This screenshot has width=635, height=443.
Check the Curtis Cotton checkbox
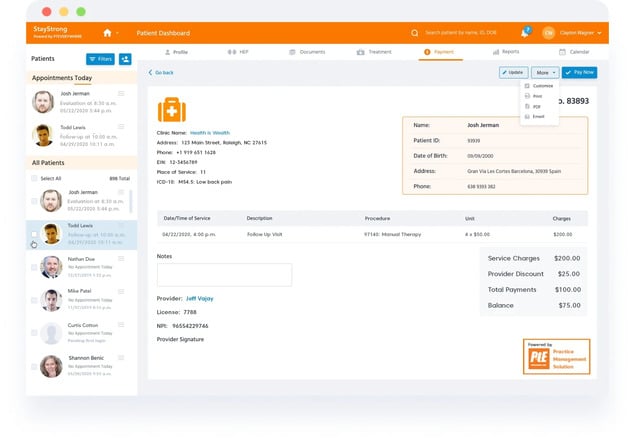(x=34, y=333)
